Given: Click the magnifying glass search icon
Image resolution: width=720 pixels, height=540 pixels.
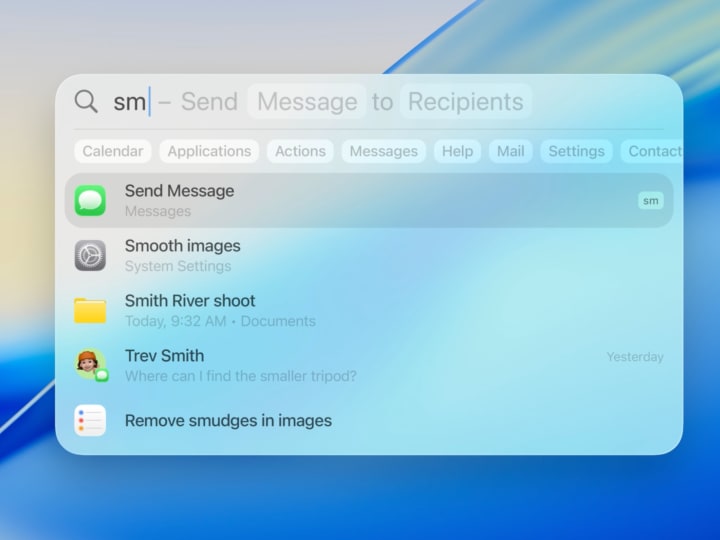Looking at the screenshot, I should point(86,101).
